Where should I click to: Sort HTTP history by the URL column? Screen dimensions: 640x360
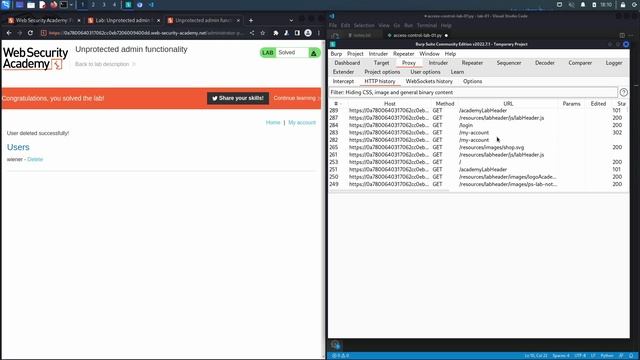tap(508, 104)
